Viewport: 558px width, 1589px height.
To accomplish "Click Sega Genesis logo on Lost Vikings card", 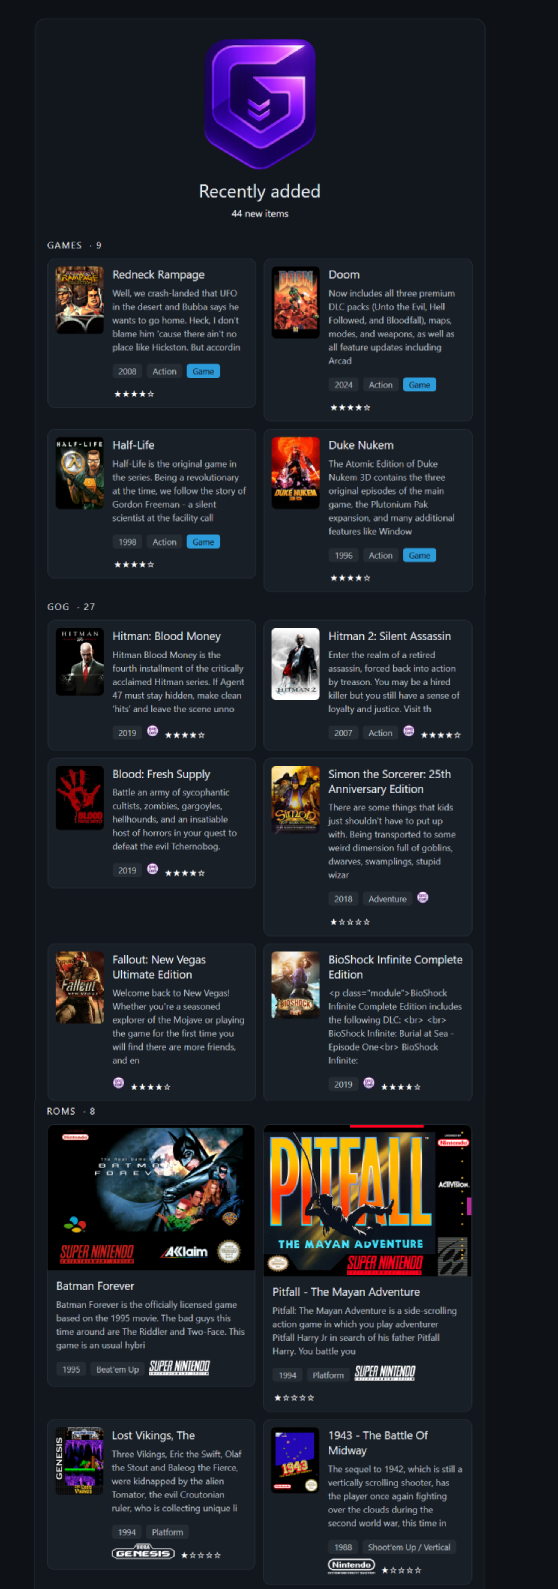I will click(143, 1553).
